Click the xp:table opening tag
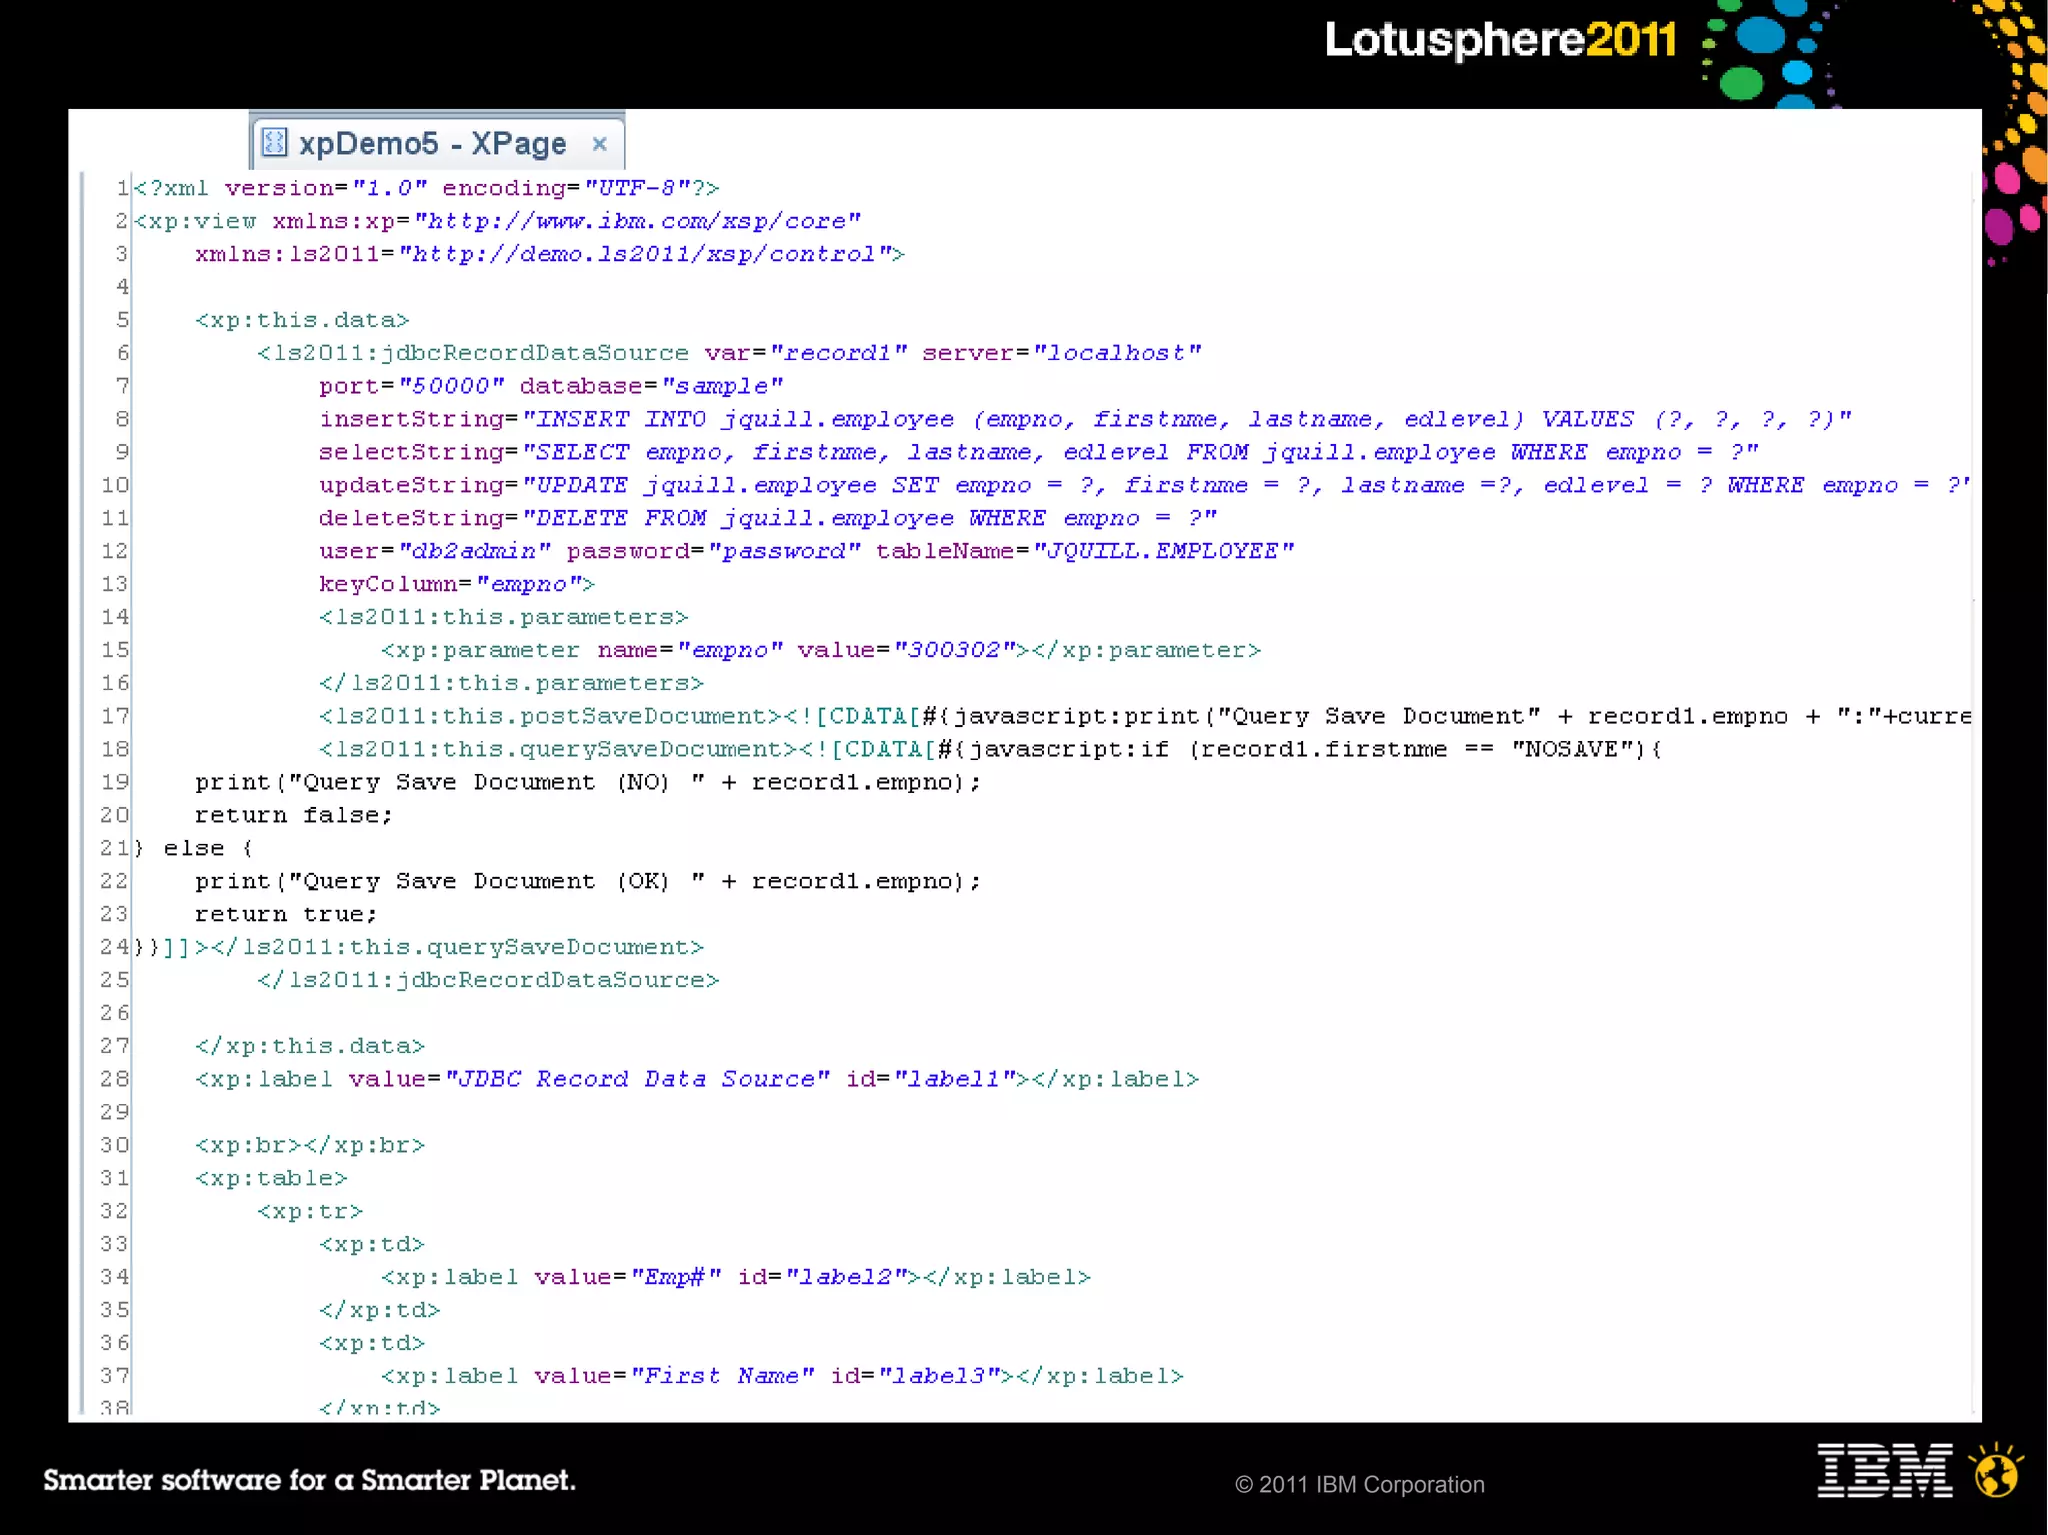 [x=271, y=1178]
